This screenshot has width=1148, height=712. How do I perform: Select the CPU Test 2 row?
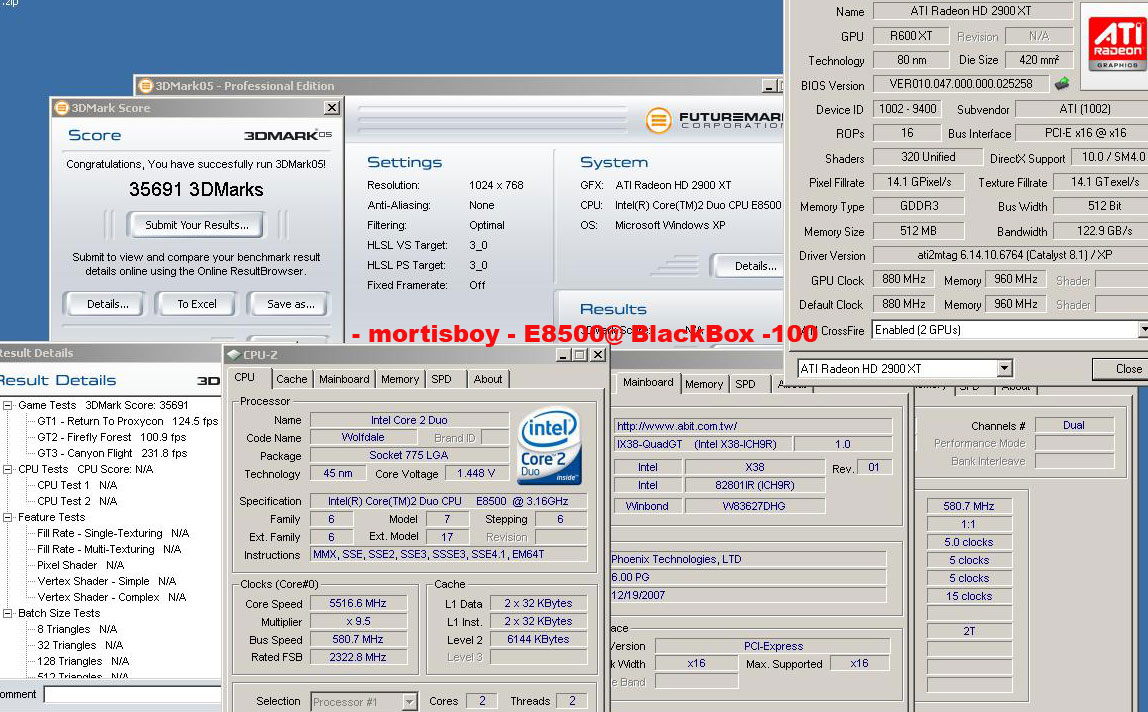77,501
